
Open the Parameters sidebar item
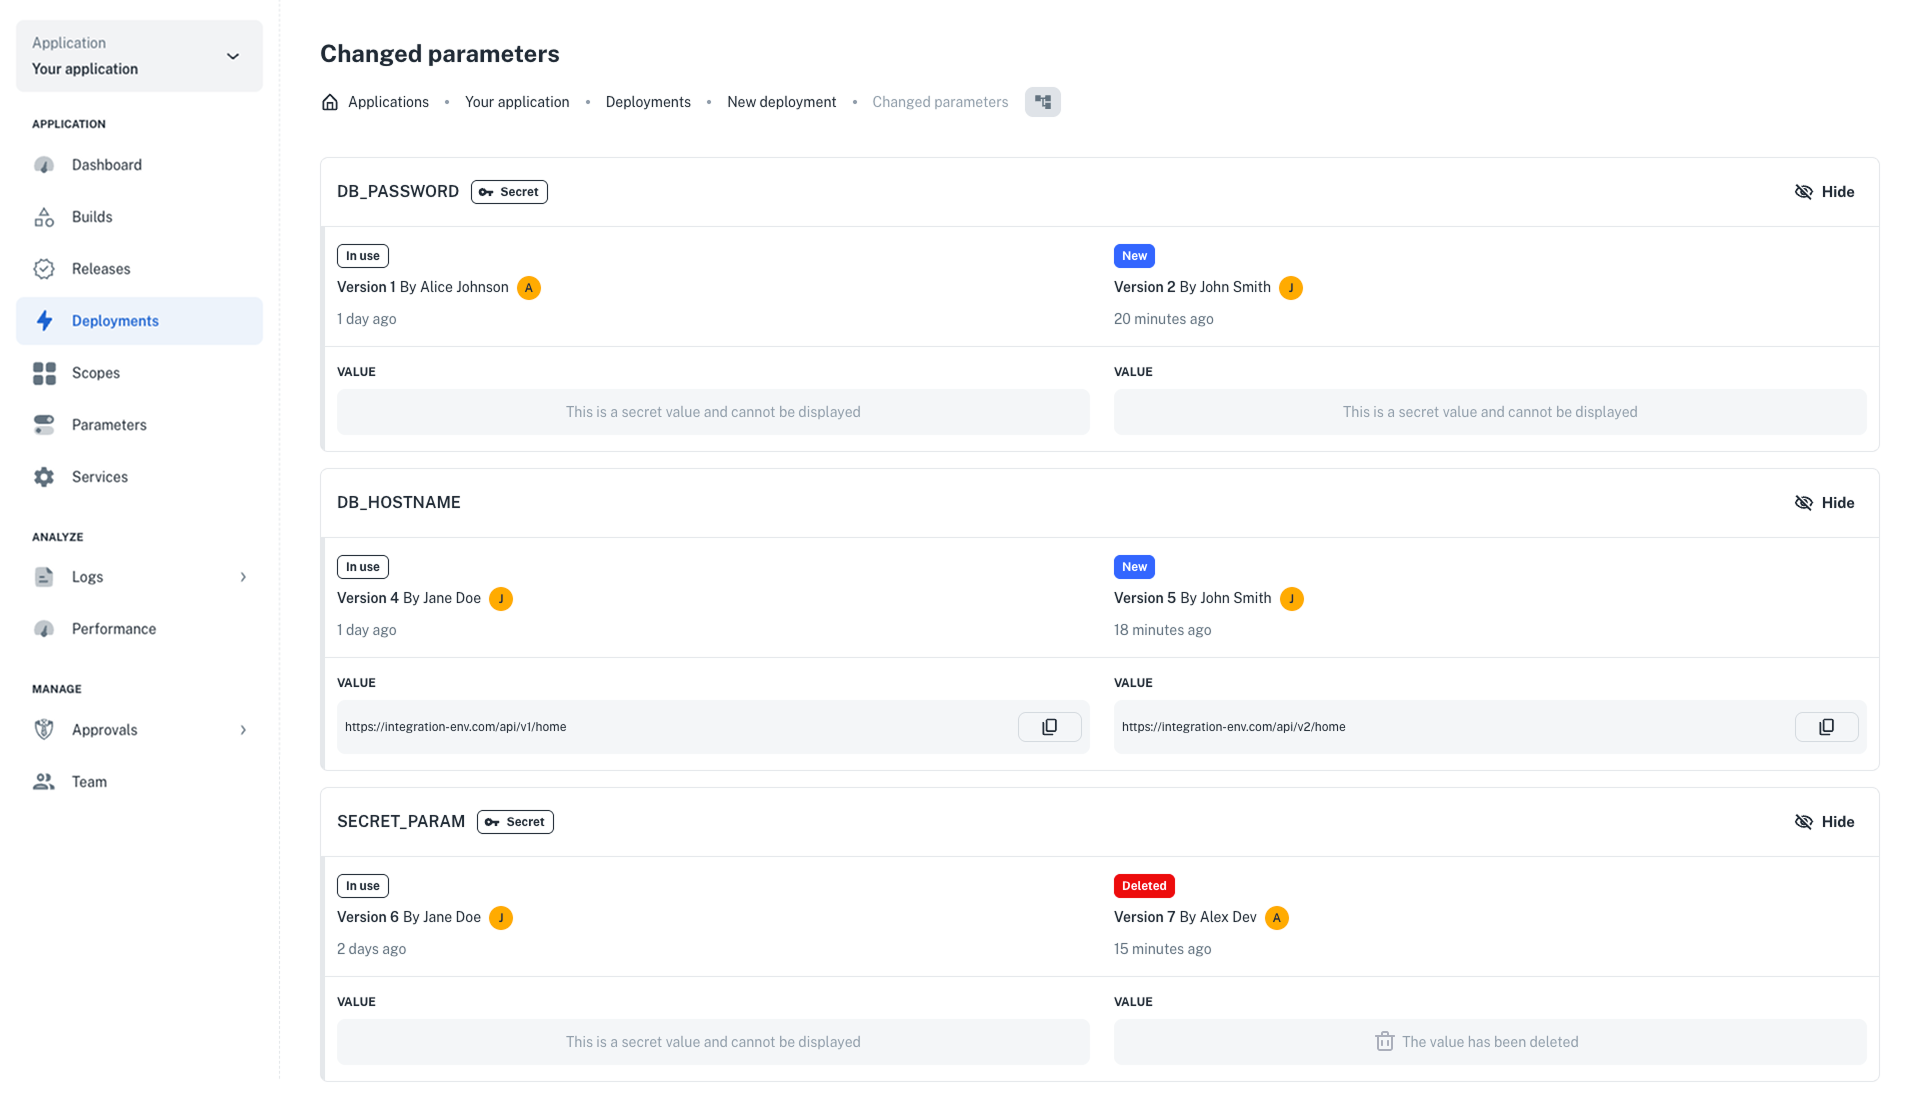click(109, 425)
